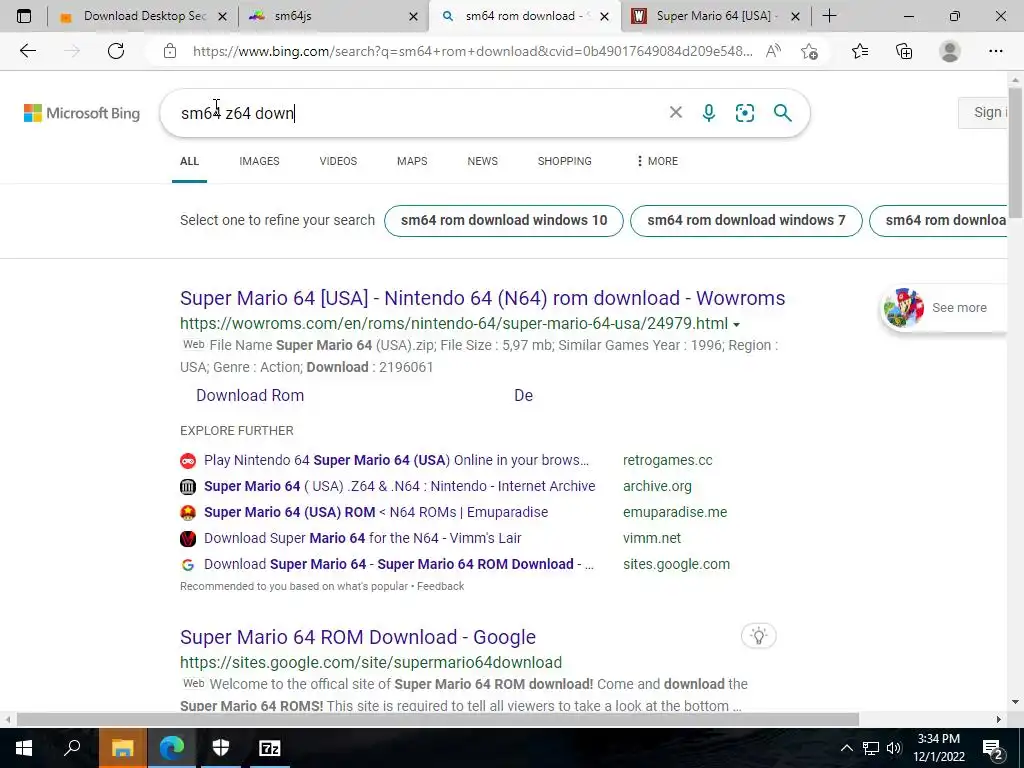Switch to Download Desktop tab
The width and height of the screenshot is (1024, 768).
[144, 16]
